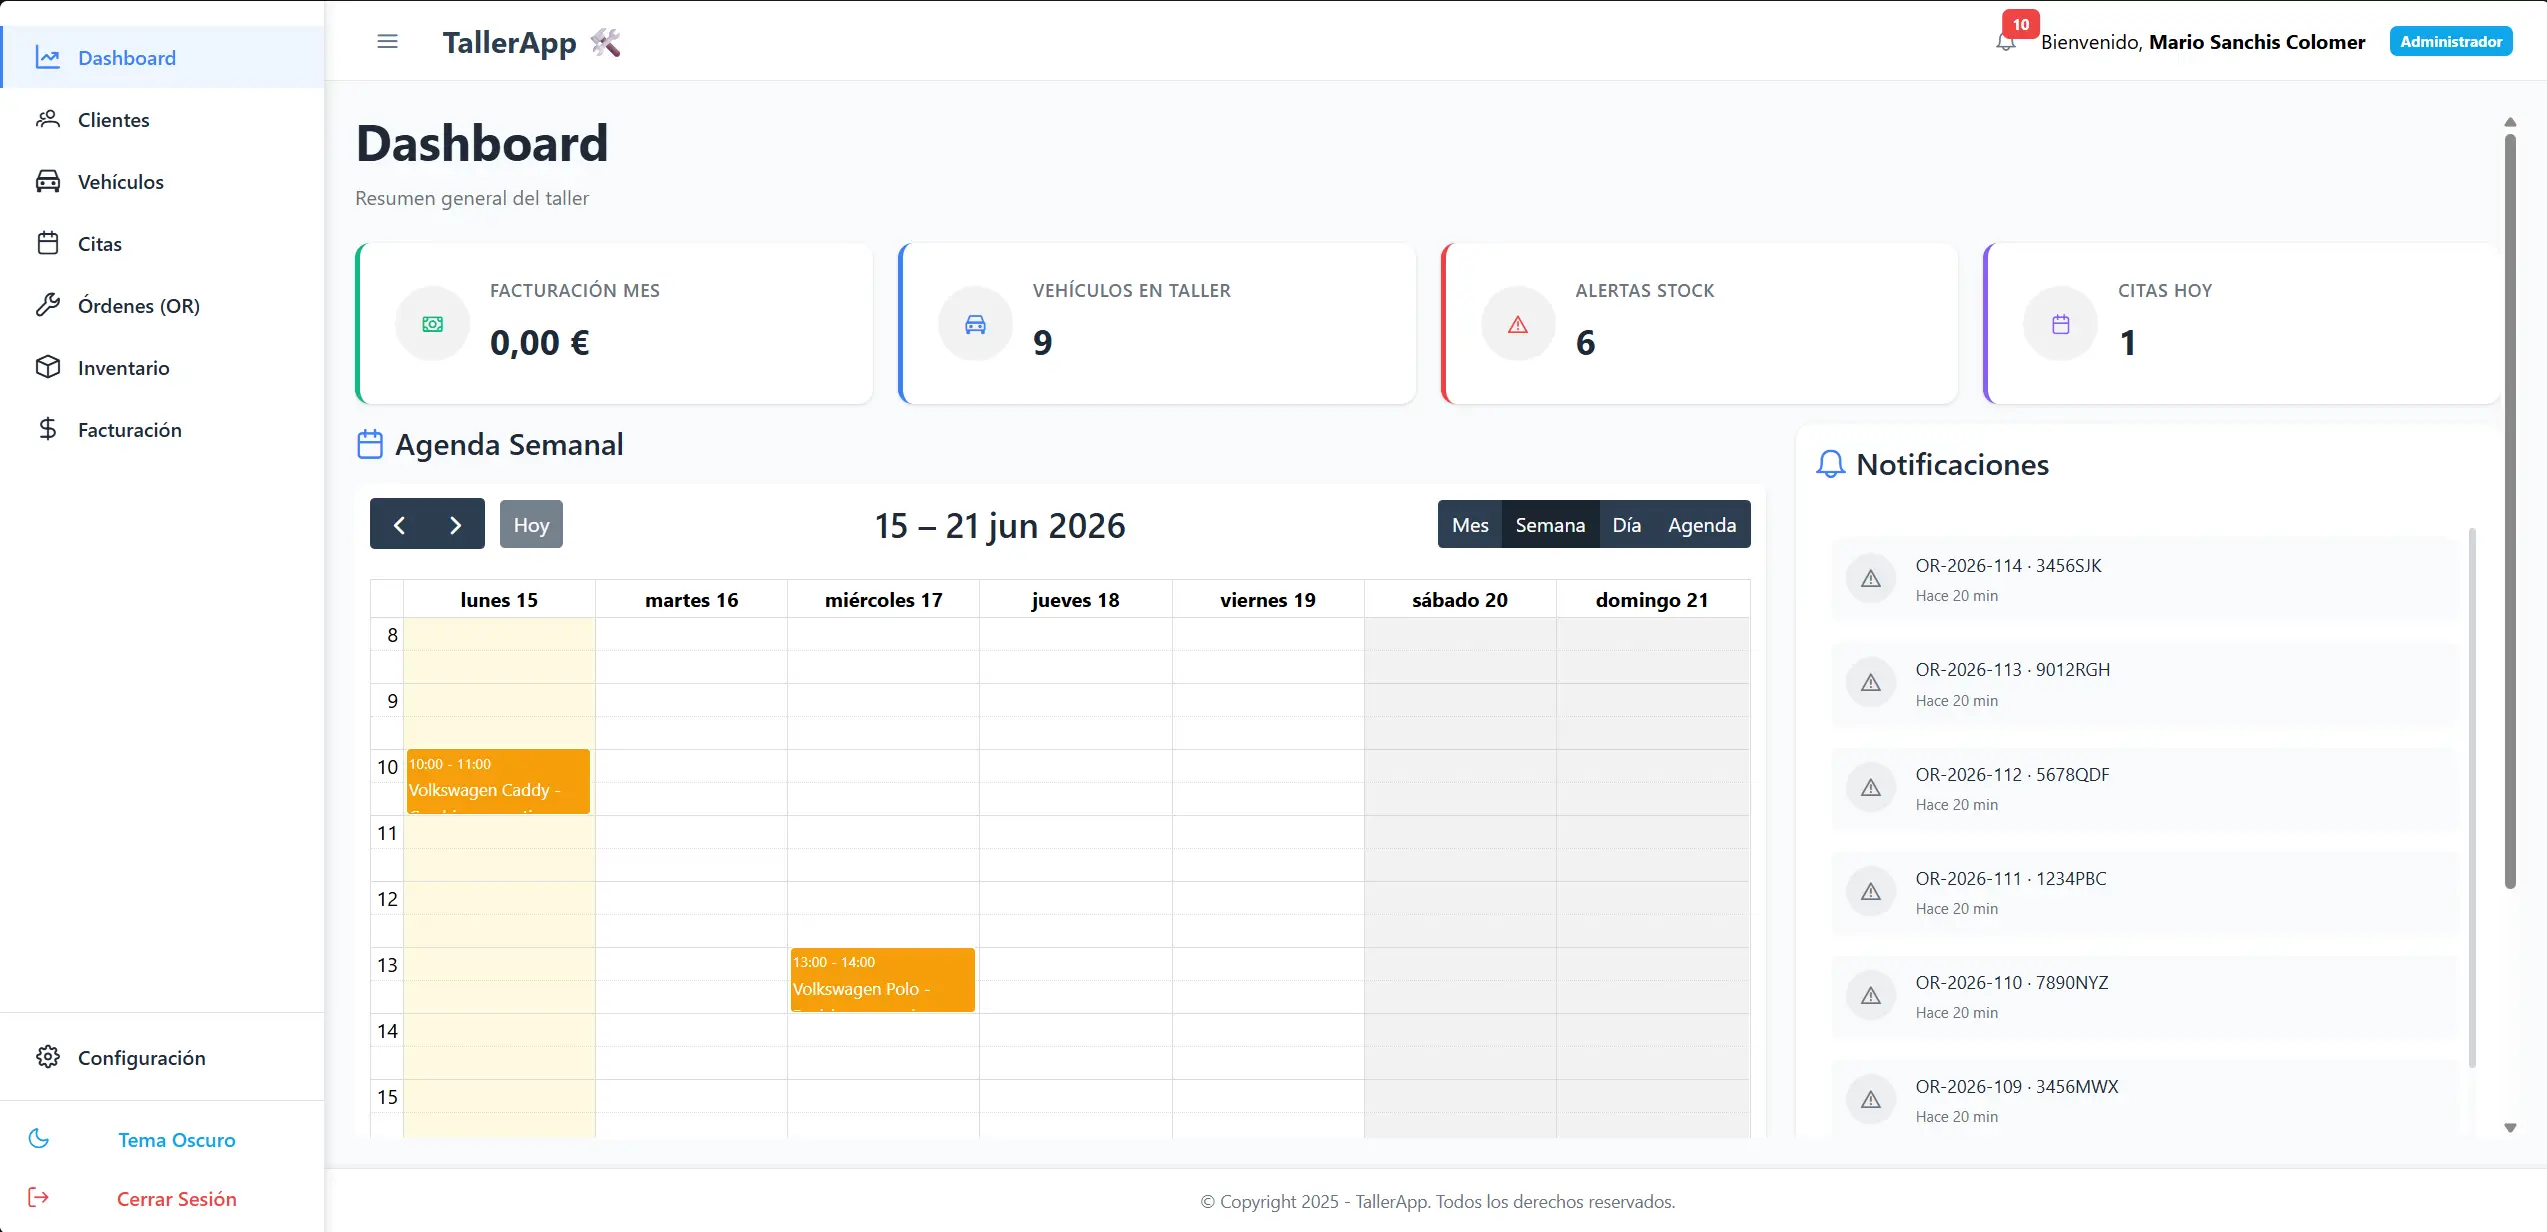Switch calendar to Agenda view
Image resolution: width=2547 pixels, height=1232 pixels.
tap(1702, 524)
